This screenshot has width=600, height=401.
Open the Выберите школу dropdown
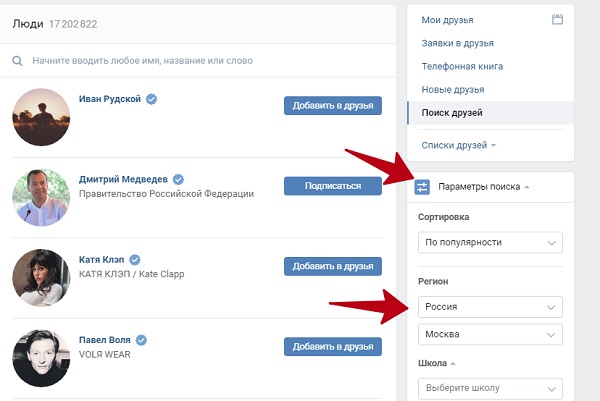click(490, 388)
